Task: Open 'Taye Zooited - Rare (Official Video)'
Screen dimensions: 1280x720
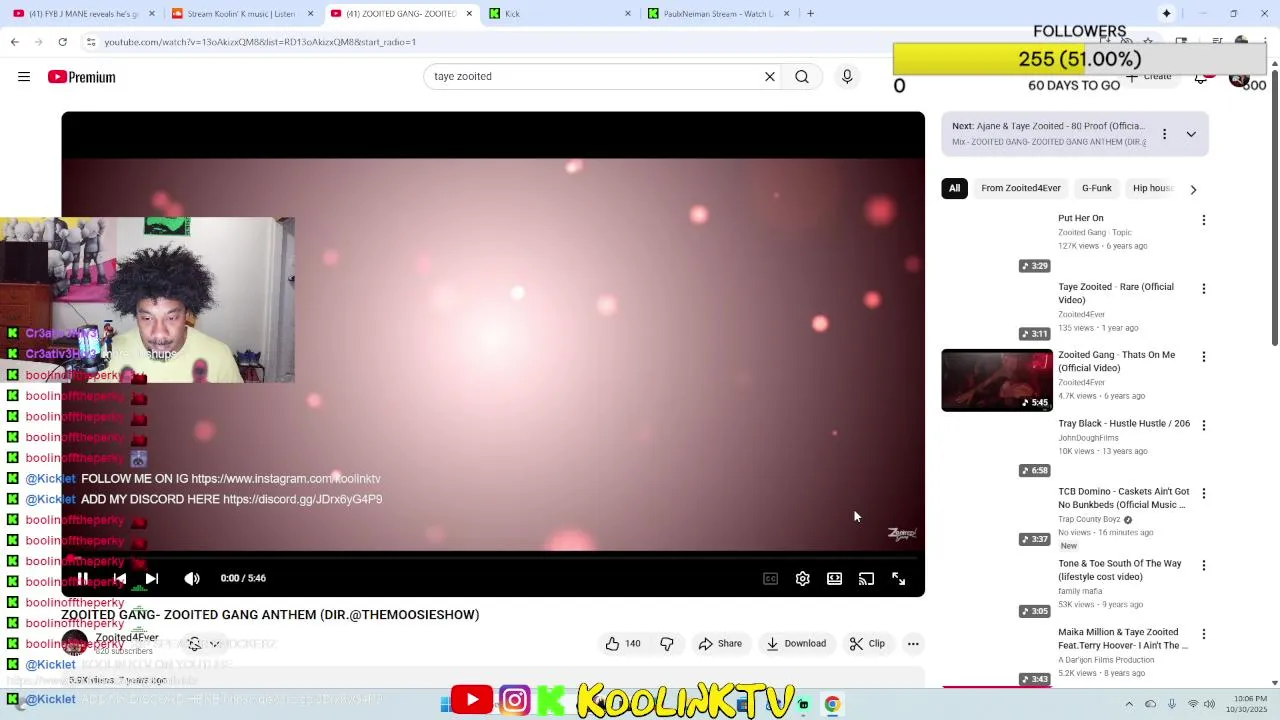Action: click(x=1116, y=293)
